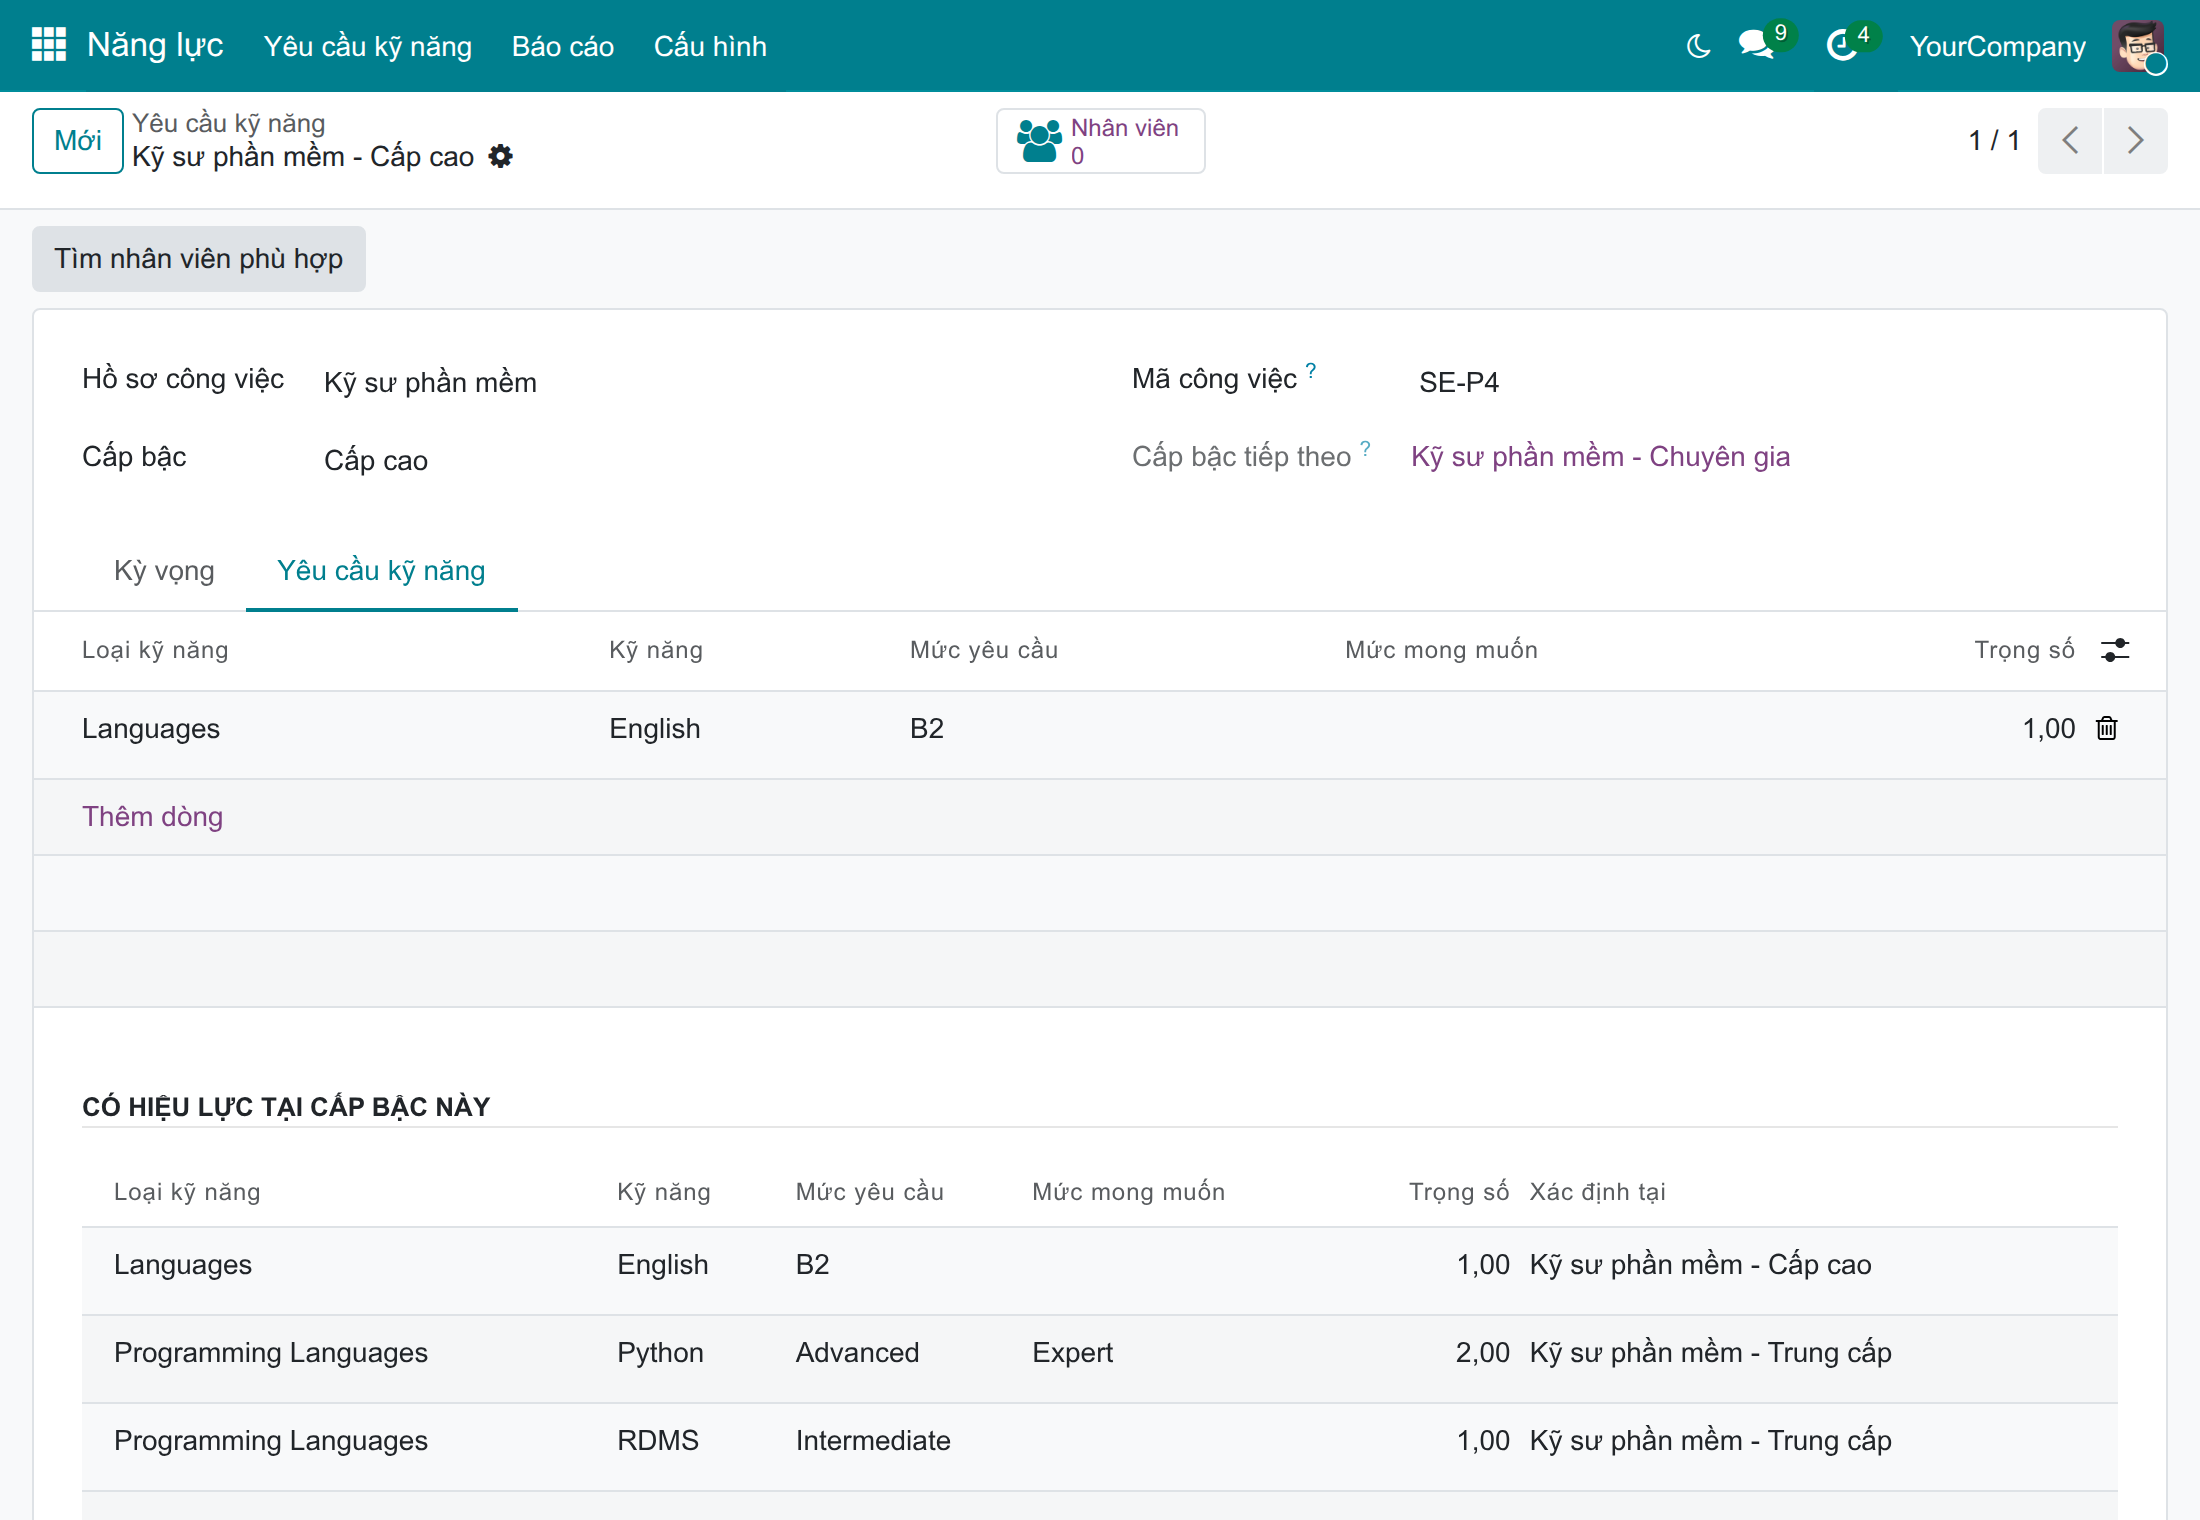The image size is (2200, 1520).
Task: Click Tìm nhân viên phù hợp button
Action: pyautogui.click(x=199, y=259)
